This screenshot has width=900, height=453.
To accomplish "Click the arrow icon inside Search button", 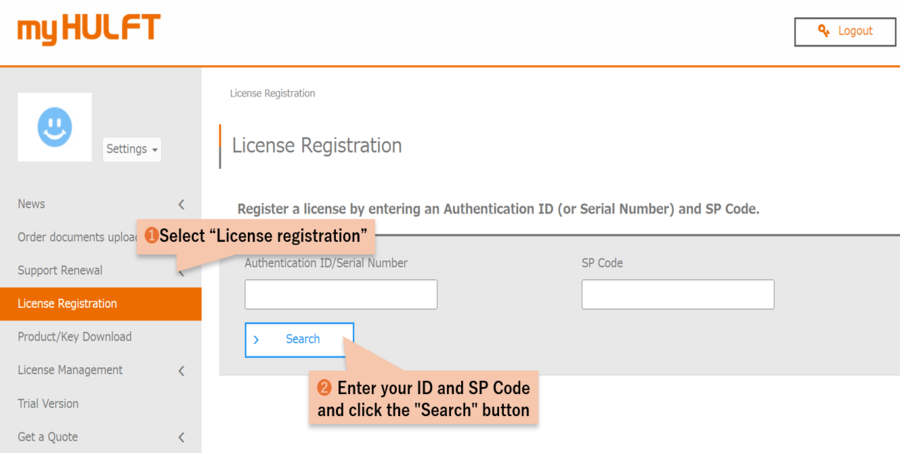I will click(x=256, y=339).
